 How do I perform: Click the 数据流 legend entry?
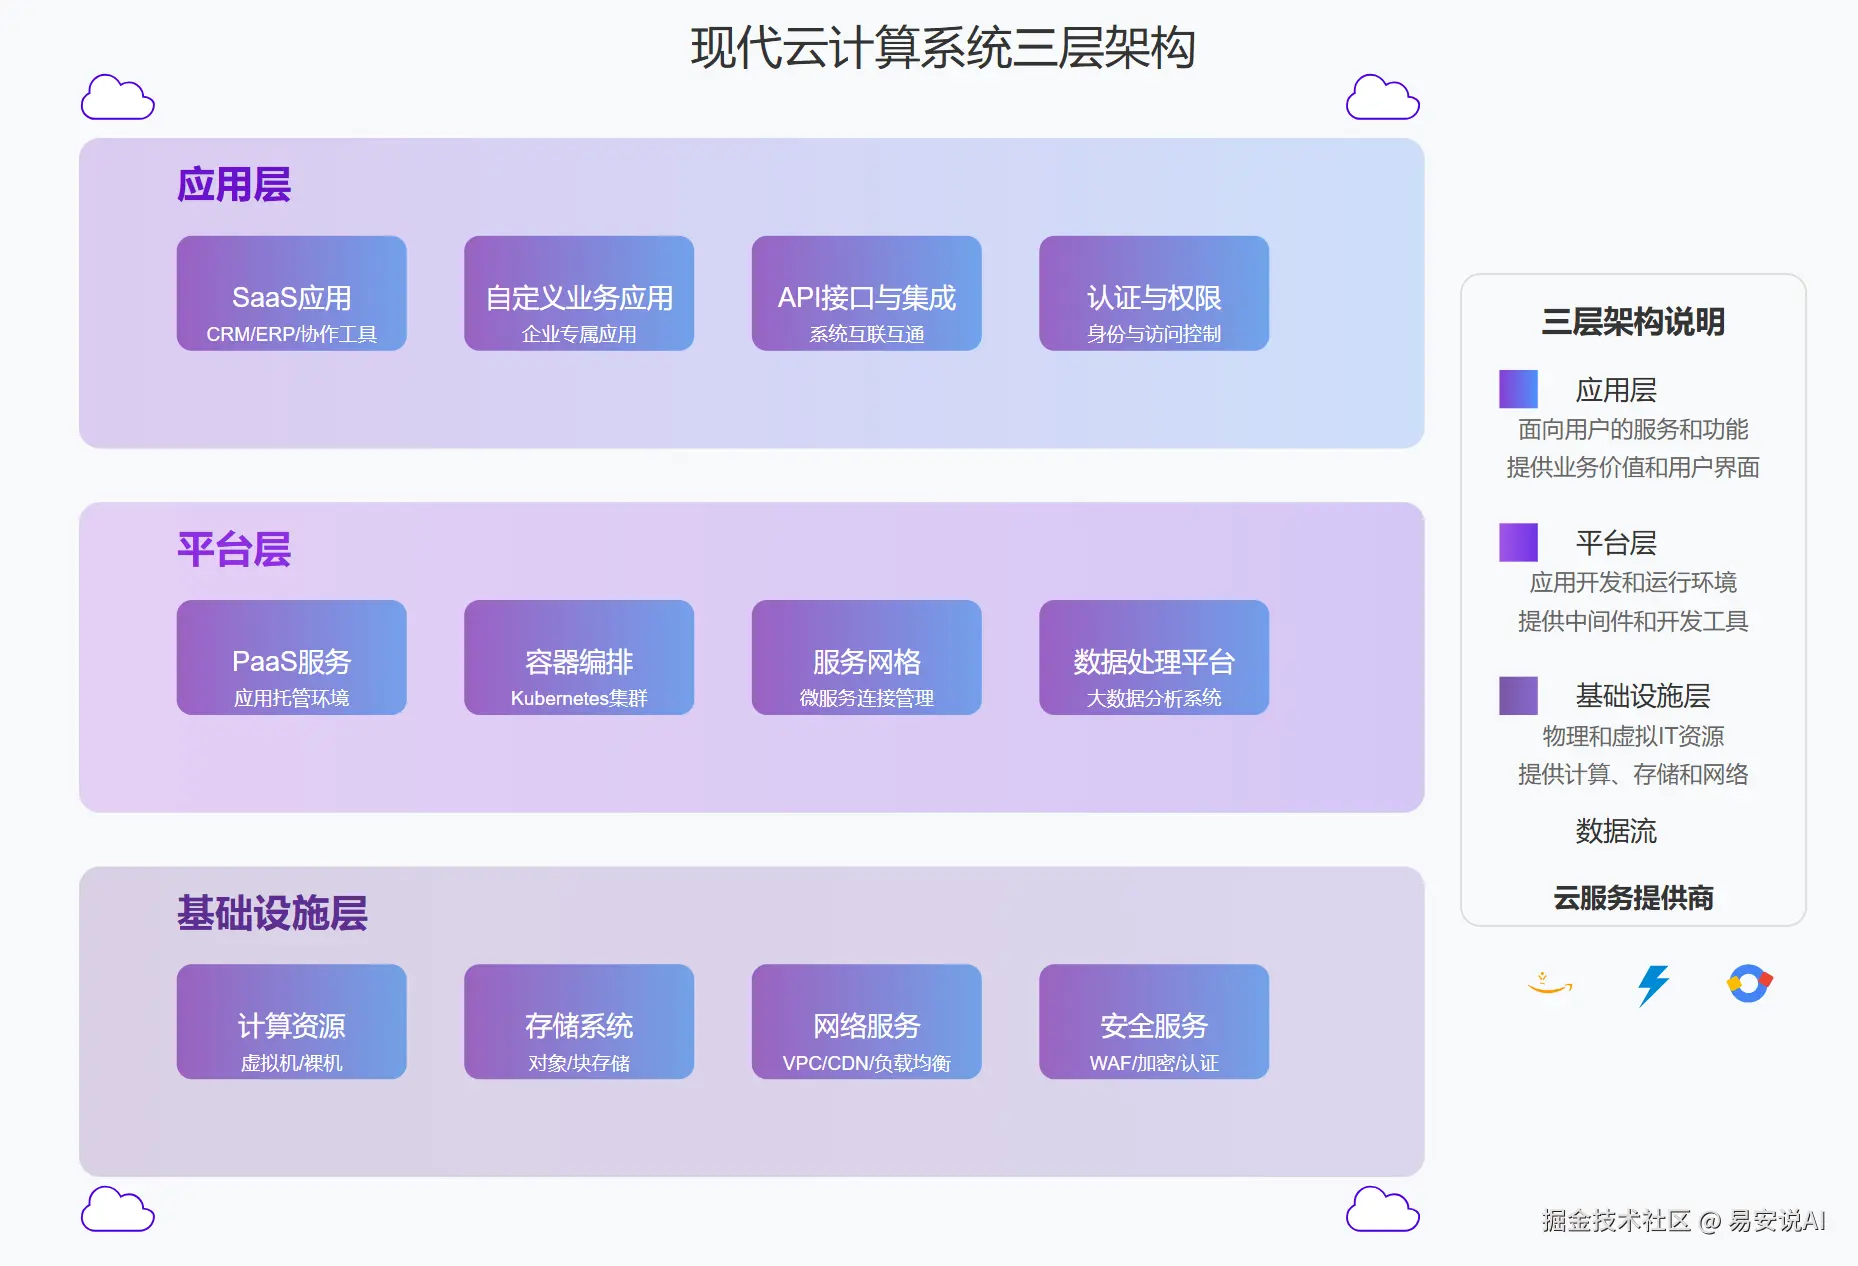click(x=1616, y=831)
